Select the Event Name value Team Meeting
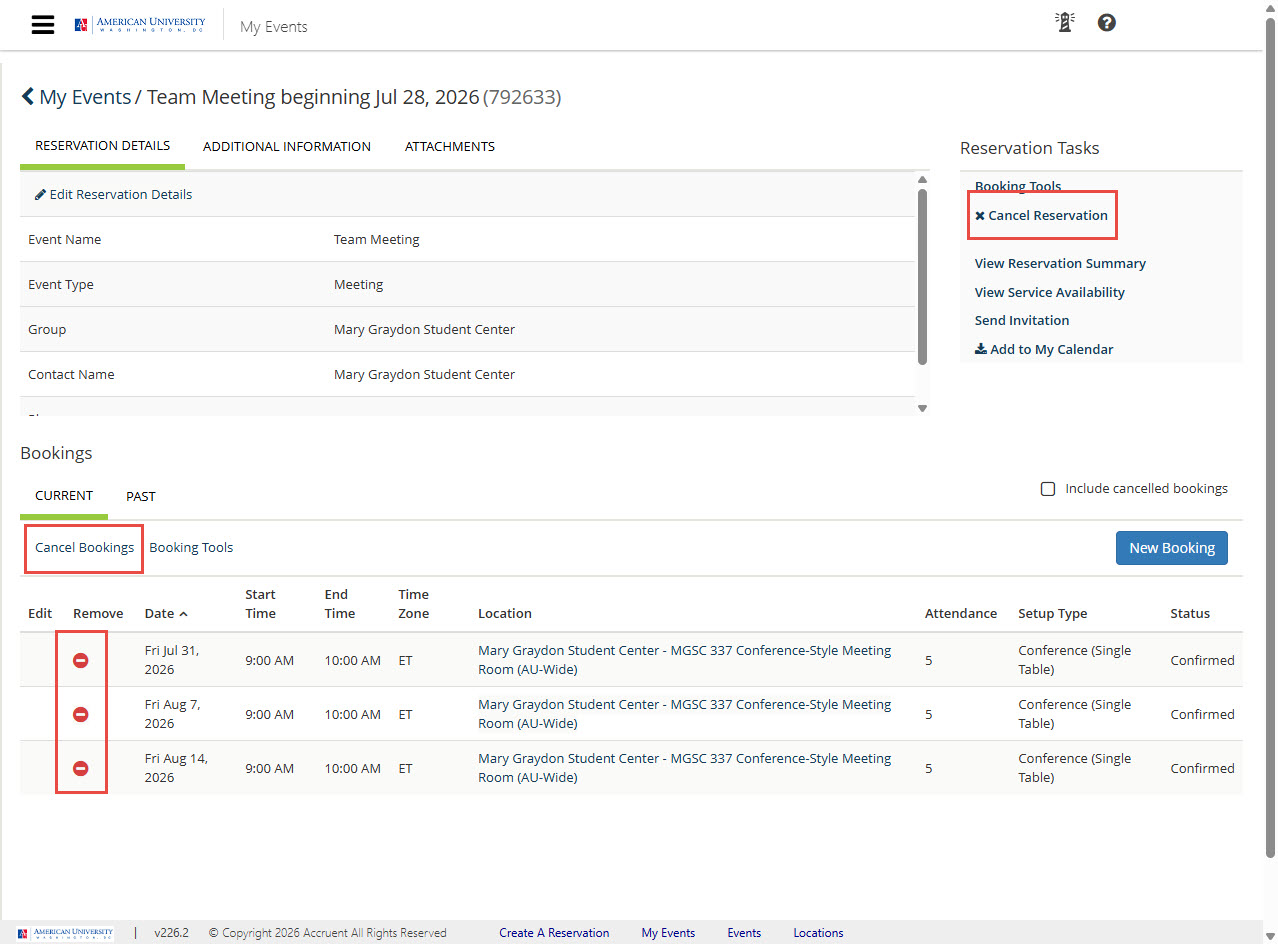 click(377, 239)
